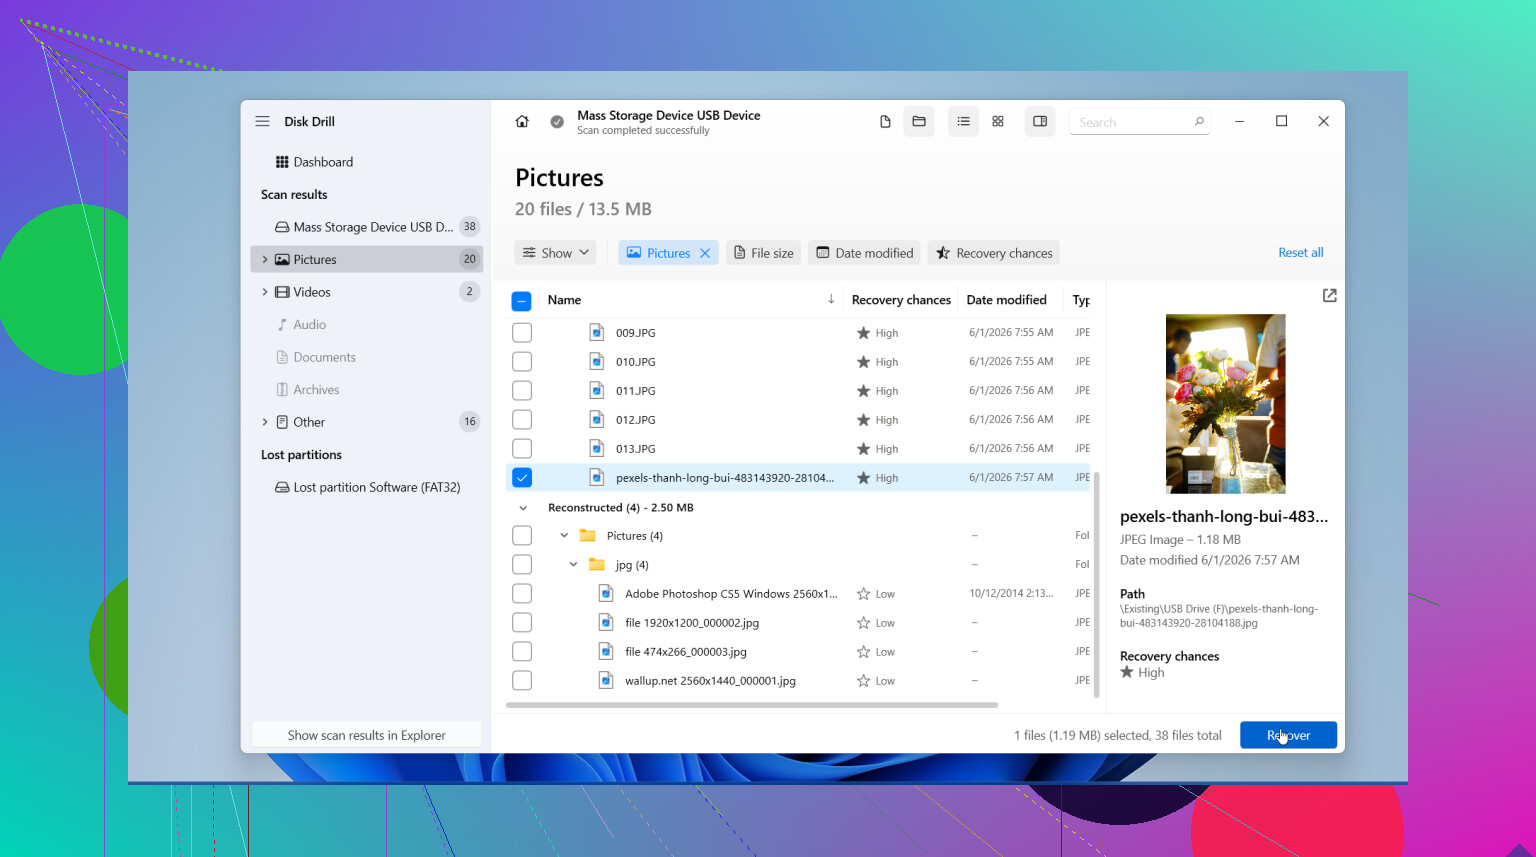Check the box for 009.JPG
This screenshot has width=1536, height=857.
(x=522, y=333)
